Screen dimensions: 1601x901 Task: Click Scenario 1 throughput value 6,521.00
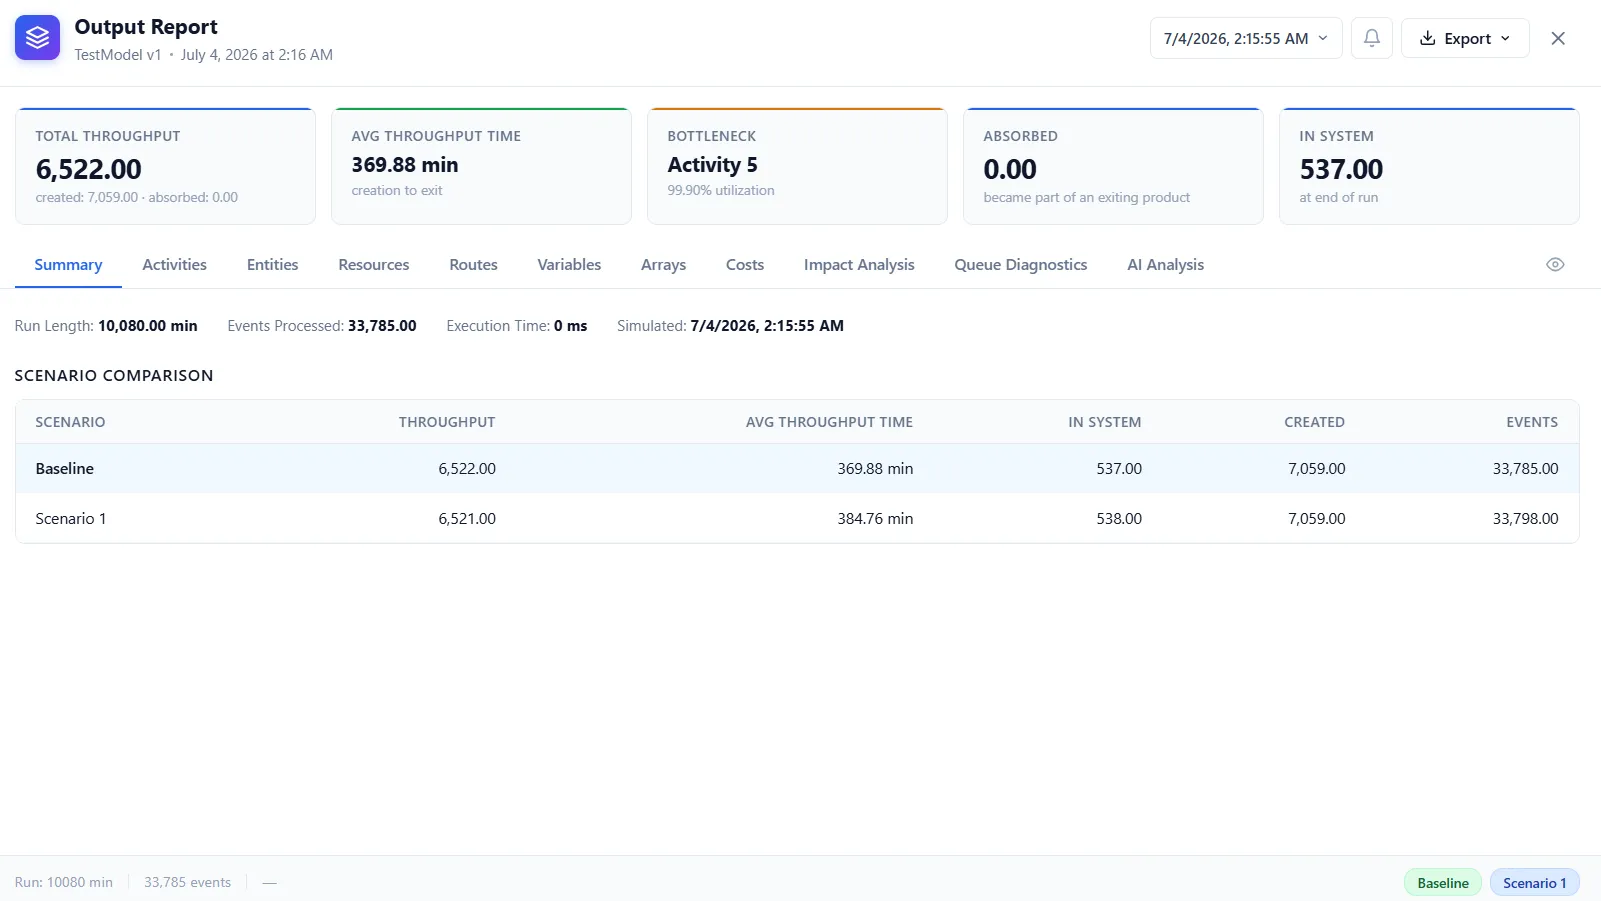click(x=467, y=518)
